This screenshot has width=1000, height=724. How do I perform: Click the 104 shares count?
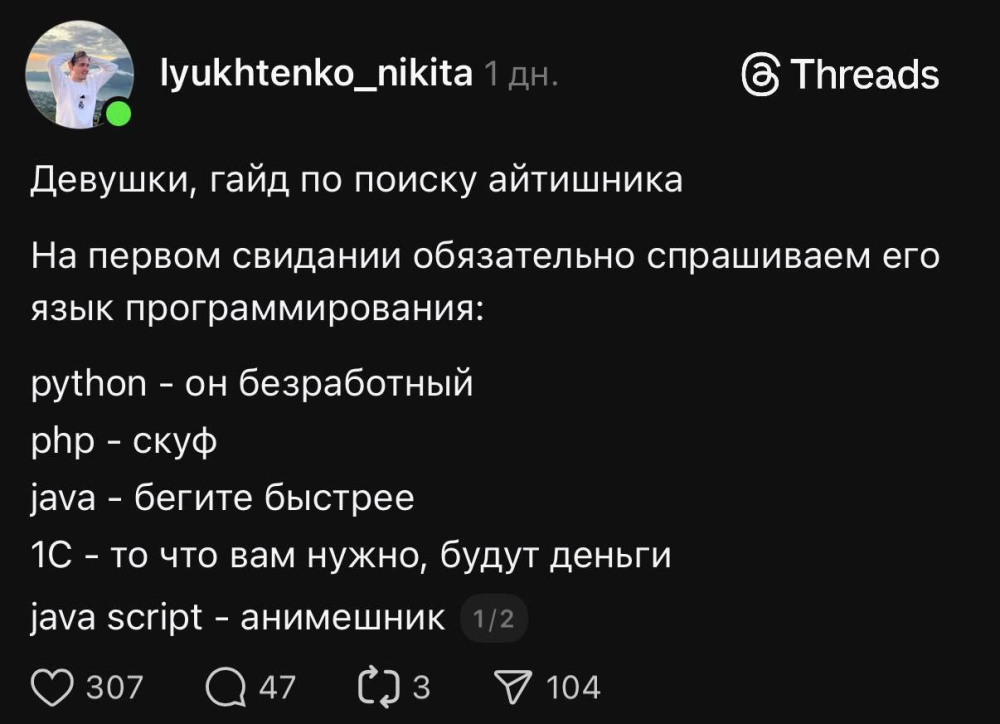tap(574, 688)
